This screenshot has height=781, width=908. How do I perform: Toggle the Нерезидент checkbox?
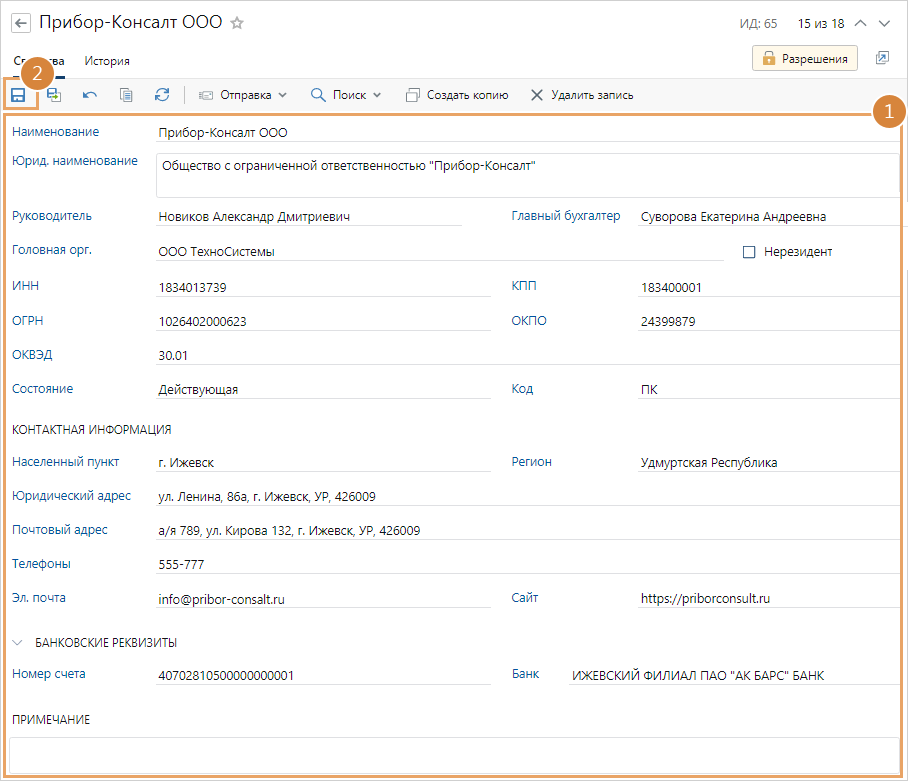click(749, 252)
